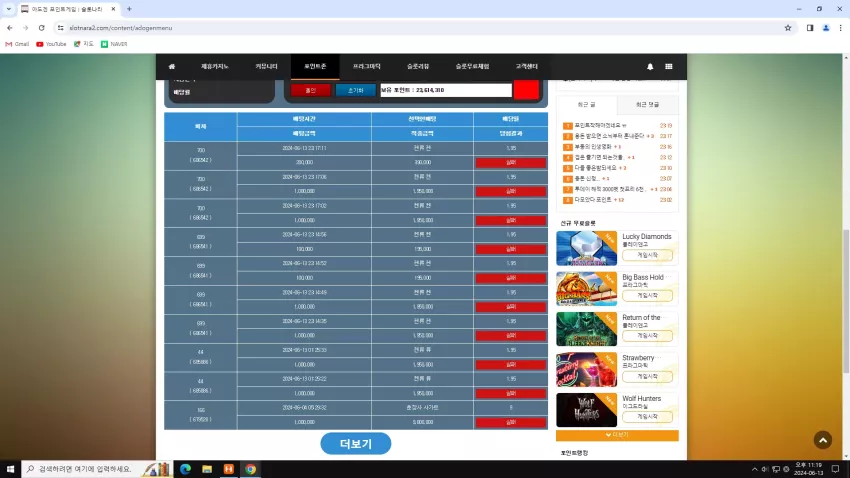Screen dimensions: 850x478
Task: Switch to 최근 댓글 tab
Action: pos(647,105)
